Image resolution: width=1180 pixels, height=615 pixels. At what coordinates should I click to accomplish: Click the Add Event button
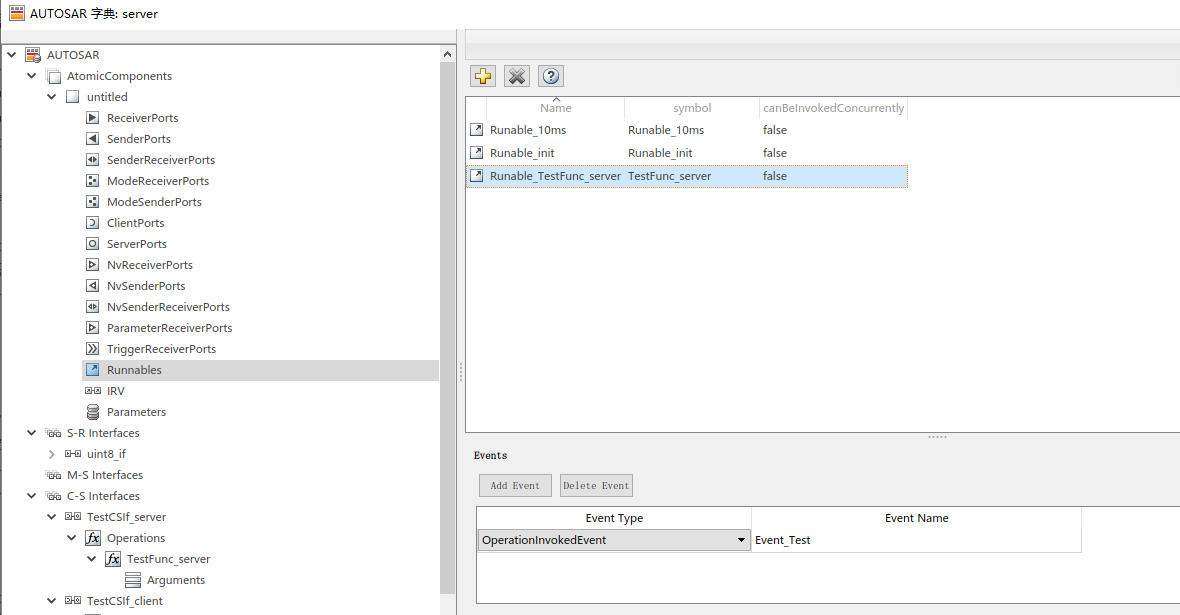514,485
